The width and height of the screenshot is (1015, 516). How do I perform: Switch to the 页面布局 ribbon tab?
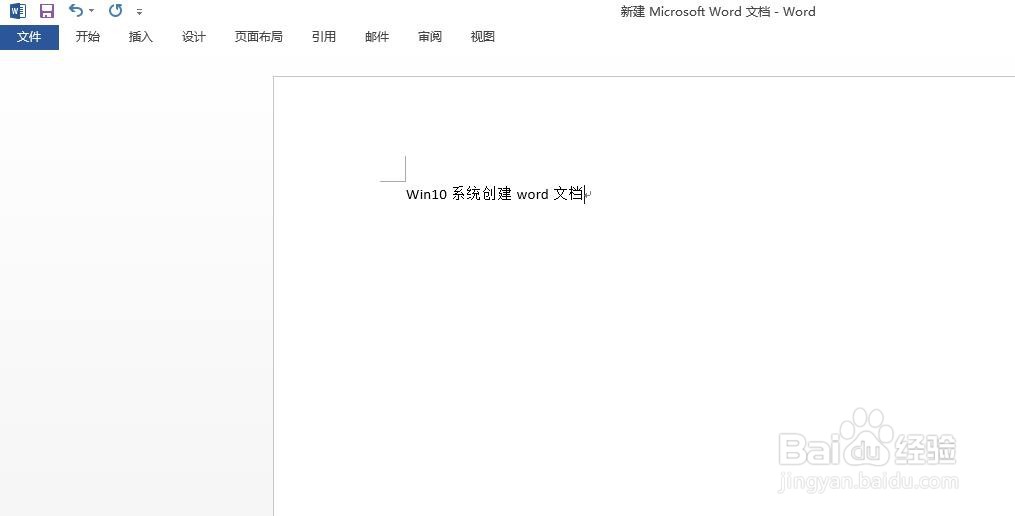[258, 37]
